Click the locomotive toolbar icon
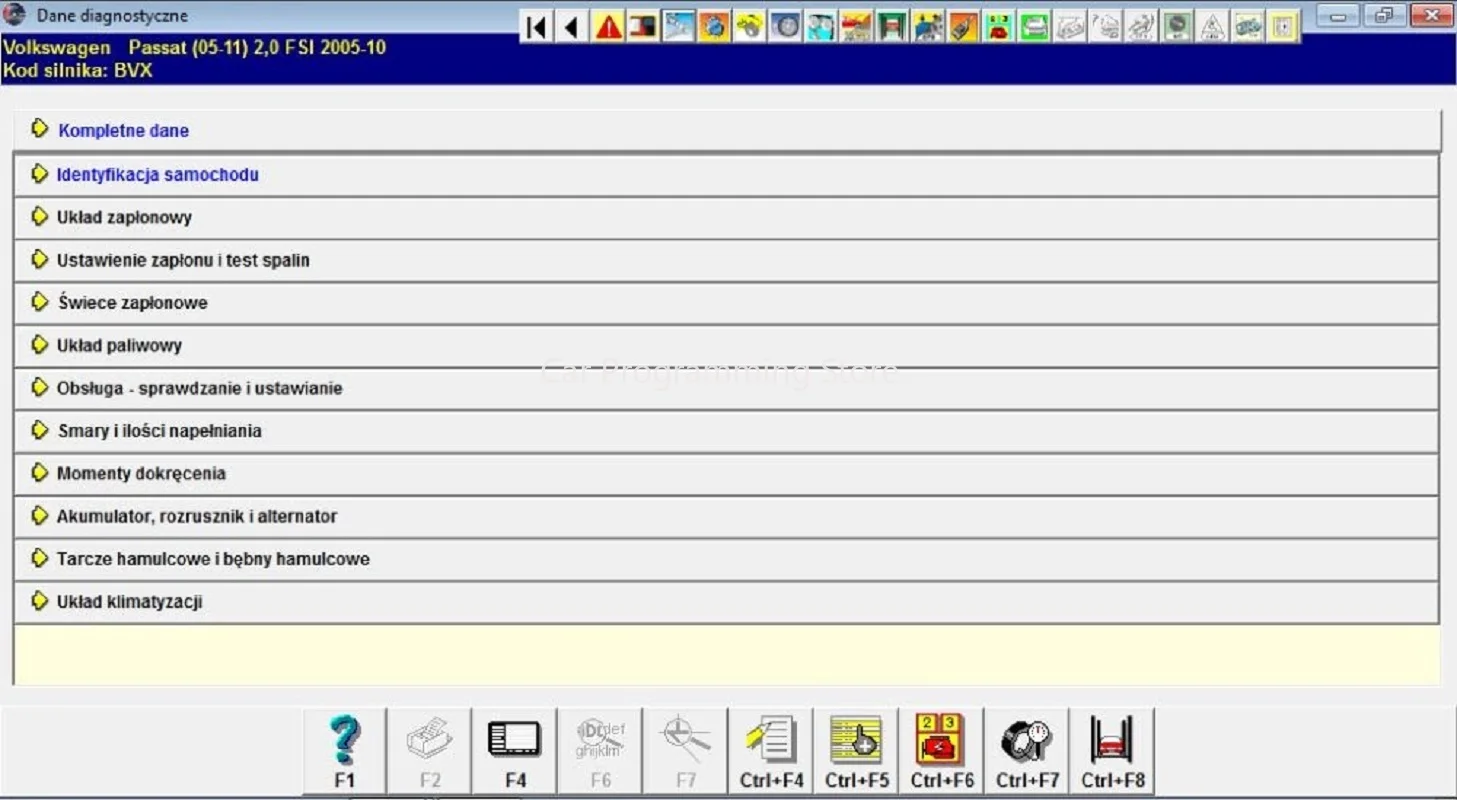1457x800 pixels. [928, 23]
